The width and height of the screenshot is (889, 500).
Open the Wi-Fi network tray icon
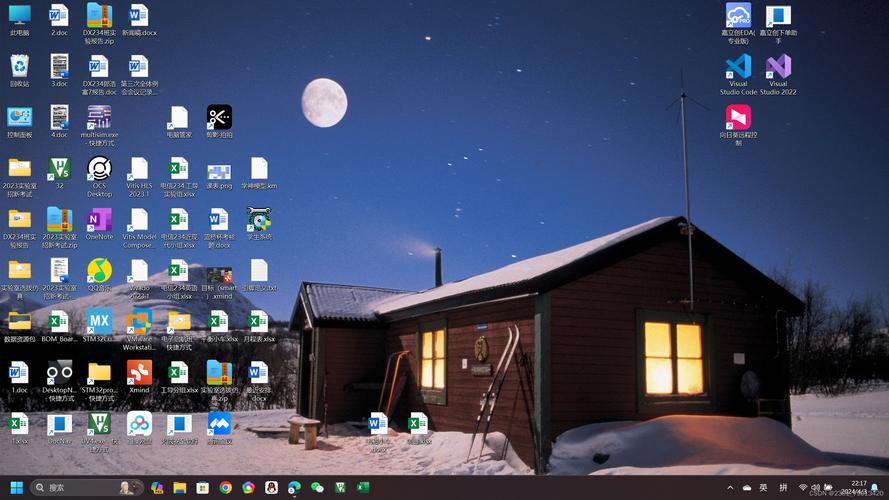point(803,488)
